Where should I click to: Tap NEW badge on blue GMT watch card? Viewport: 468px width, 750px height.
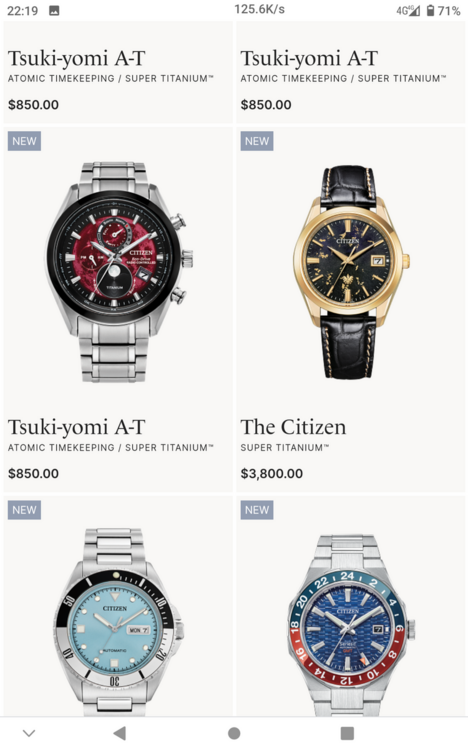[256, 510]
